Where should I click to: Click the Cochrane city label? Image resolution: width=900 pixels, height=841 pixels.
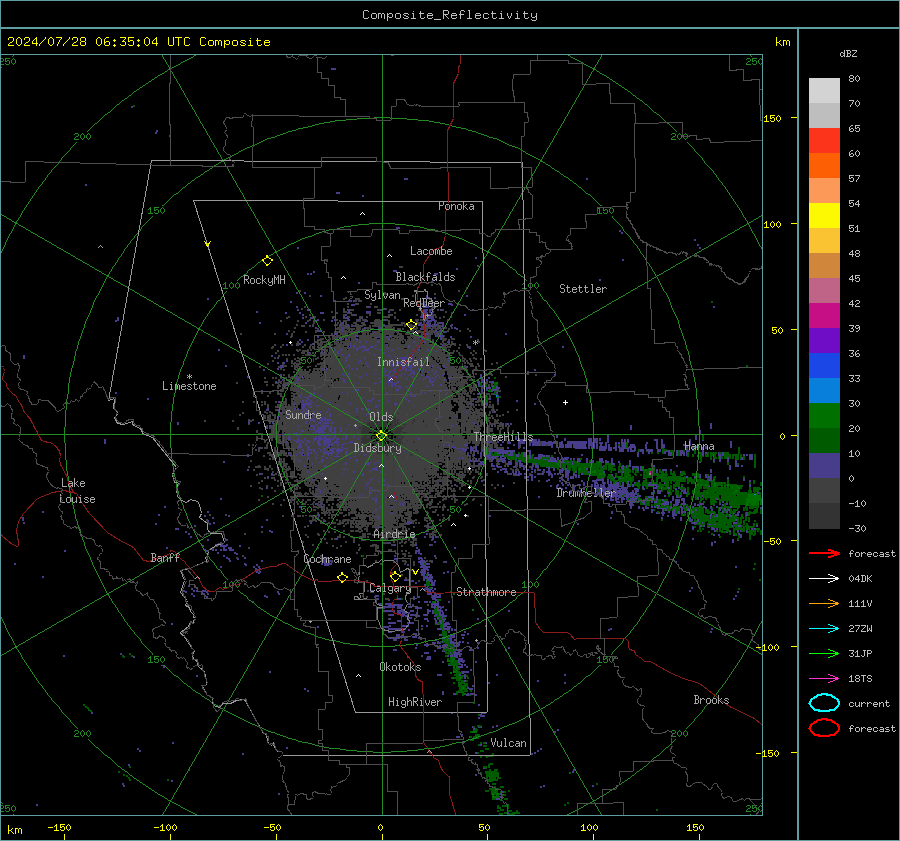click(327, 559)
